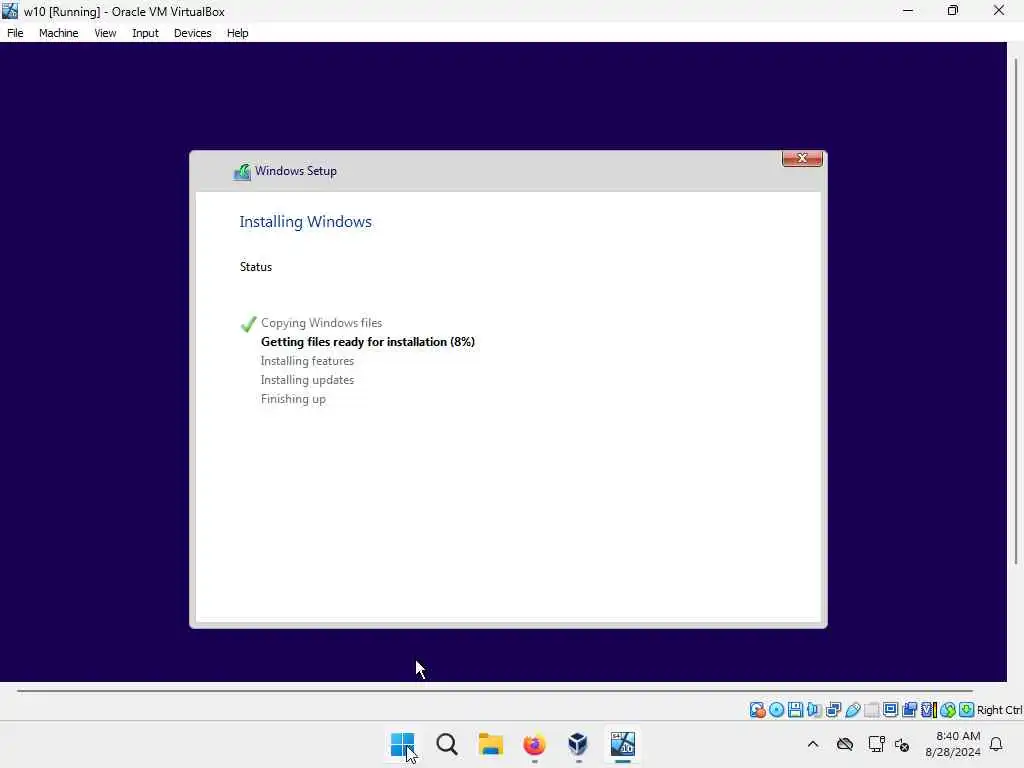The image size is (1024, 768).
Task: Click the 'Installing features' status line
Action: click(307, 360)
